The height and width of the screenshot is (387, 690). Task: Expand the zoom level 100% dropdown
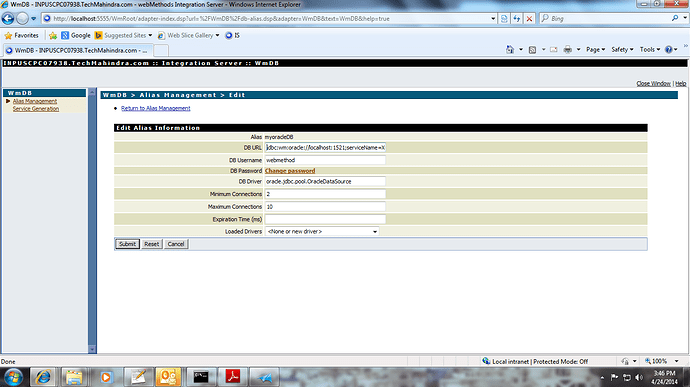[676, 361]
